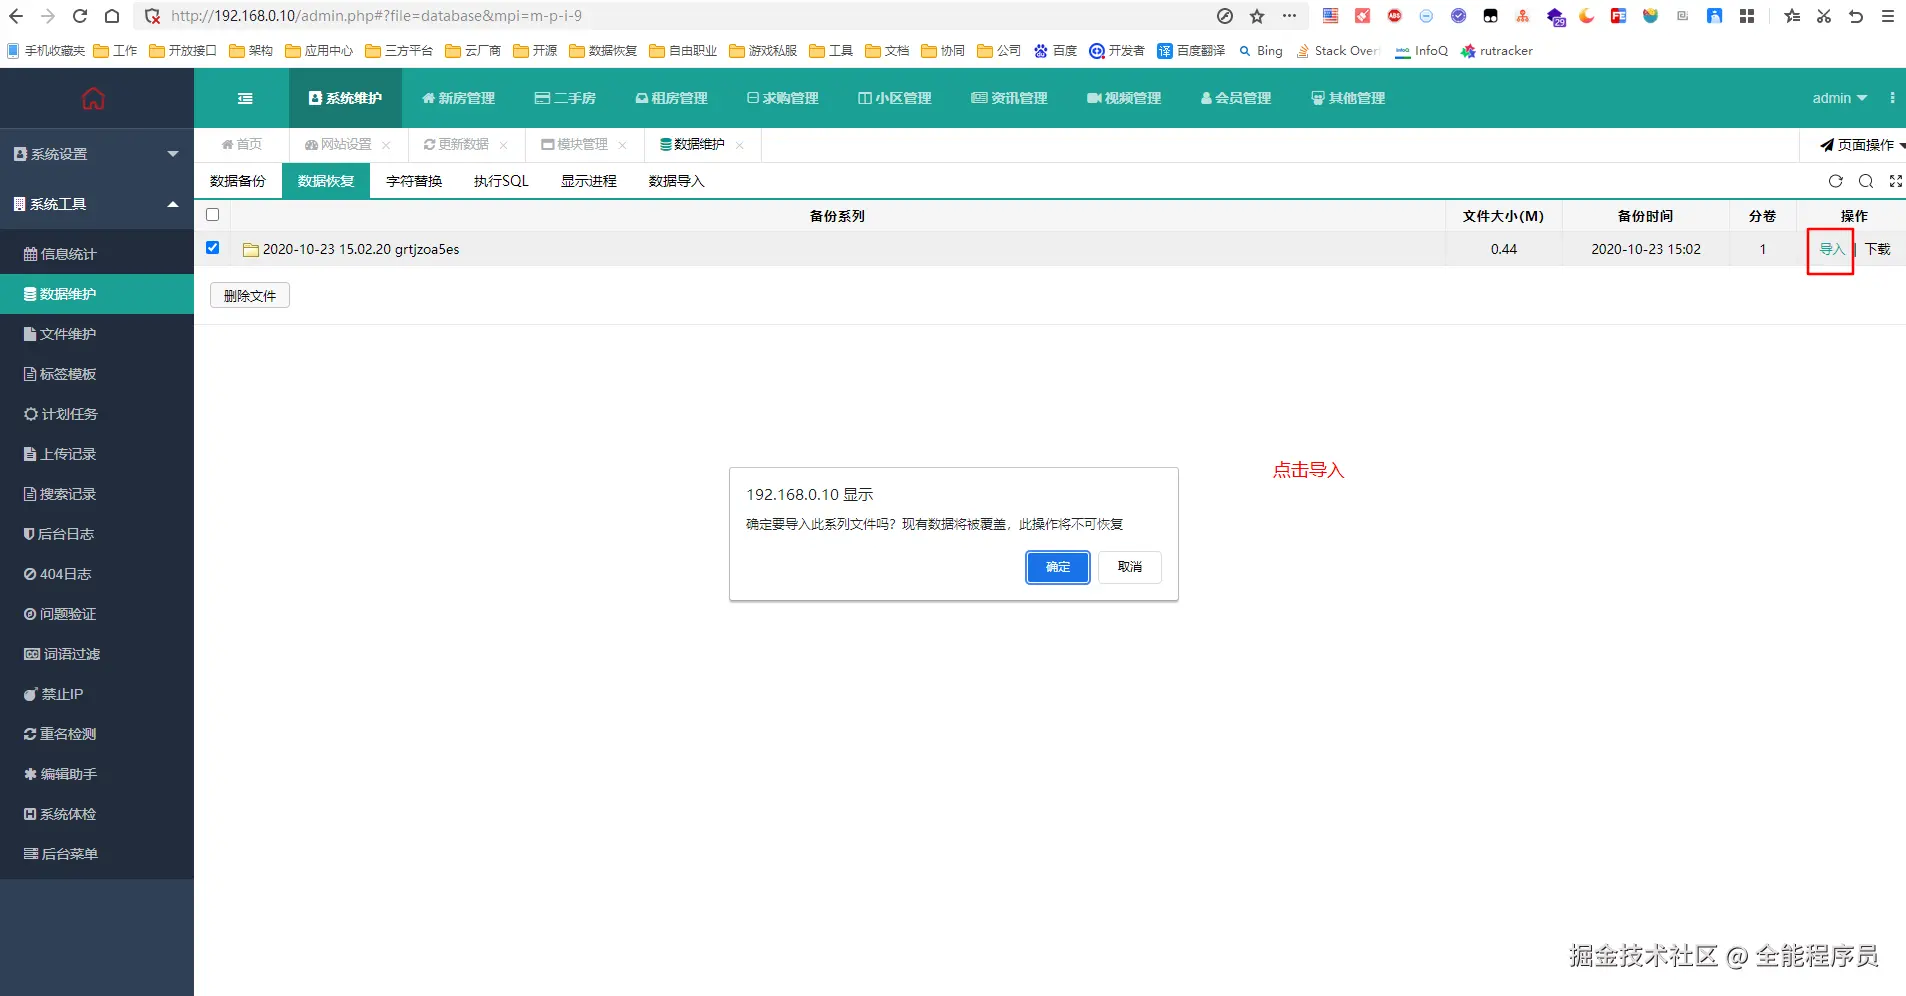The height and width of the screenshot is (996, 1906).
Task: Cancel the import dialog with 取消
Action: (1130, 567)
